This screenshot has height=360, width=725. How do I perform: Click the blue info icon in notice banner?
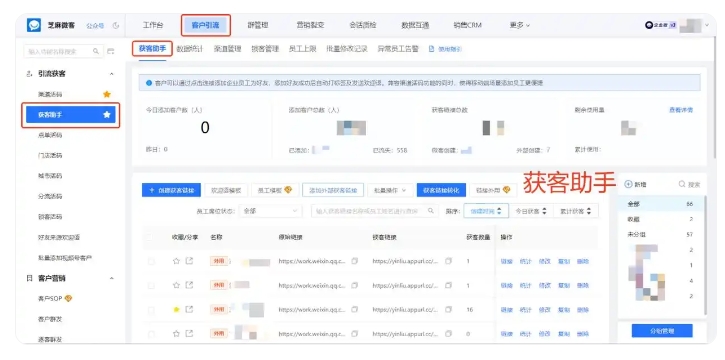point(149,83)
